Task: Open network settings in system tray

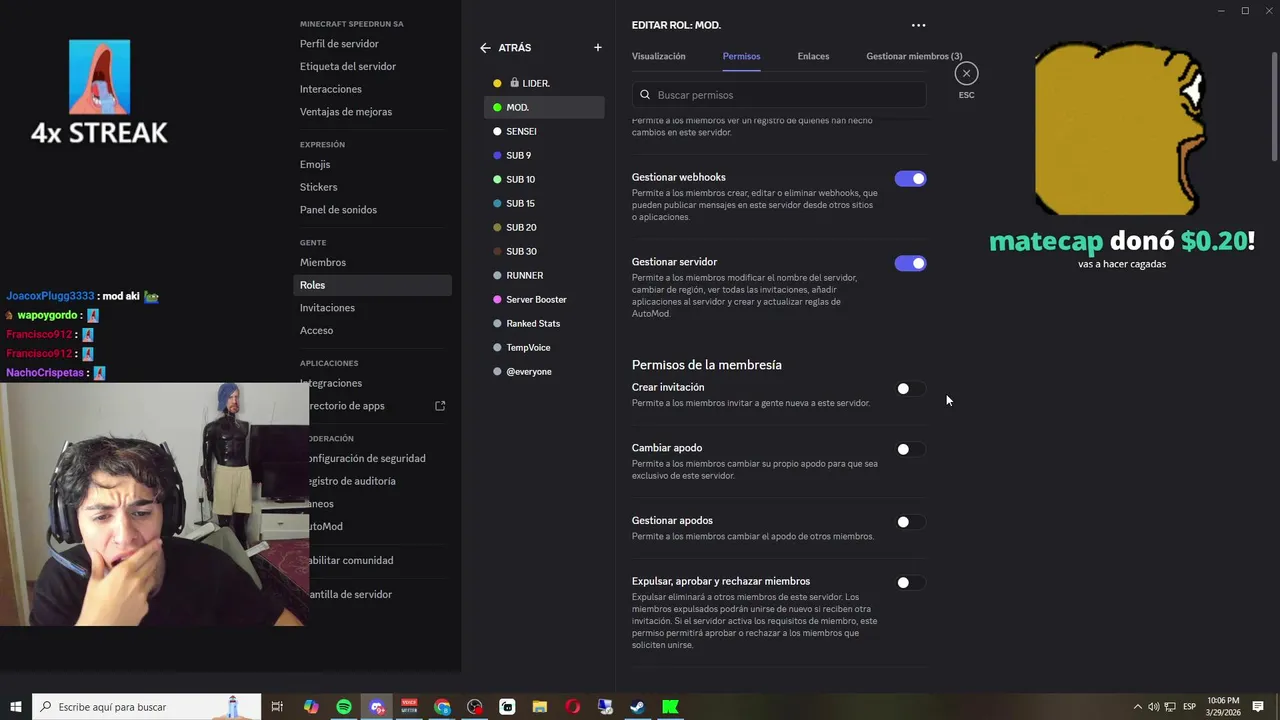Action: pyautogui.click(x=1170, y=707)
